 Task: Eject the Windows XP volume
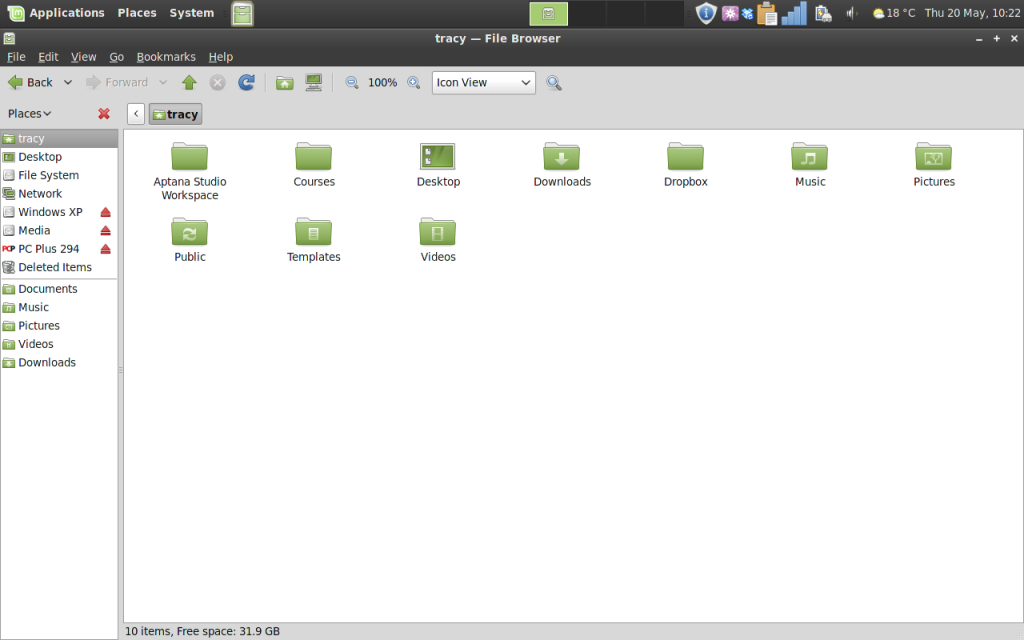(x=107, y=212)
